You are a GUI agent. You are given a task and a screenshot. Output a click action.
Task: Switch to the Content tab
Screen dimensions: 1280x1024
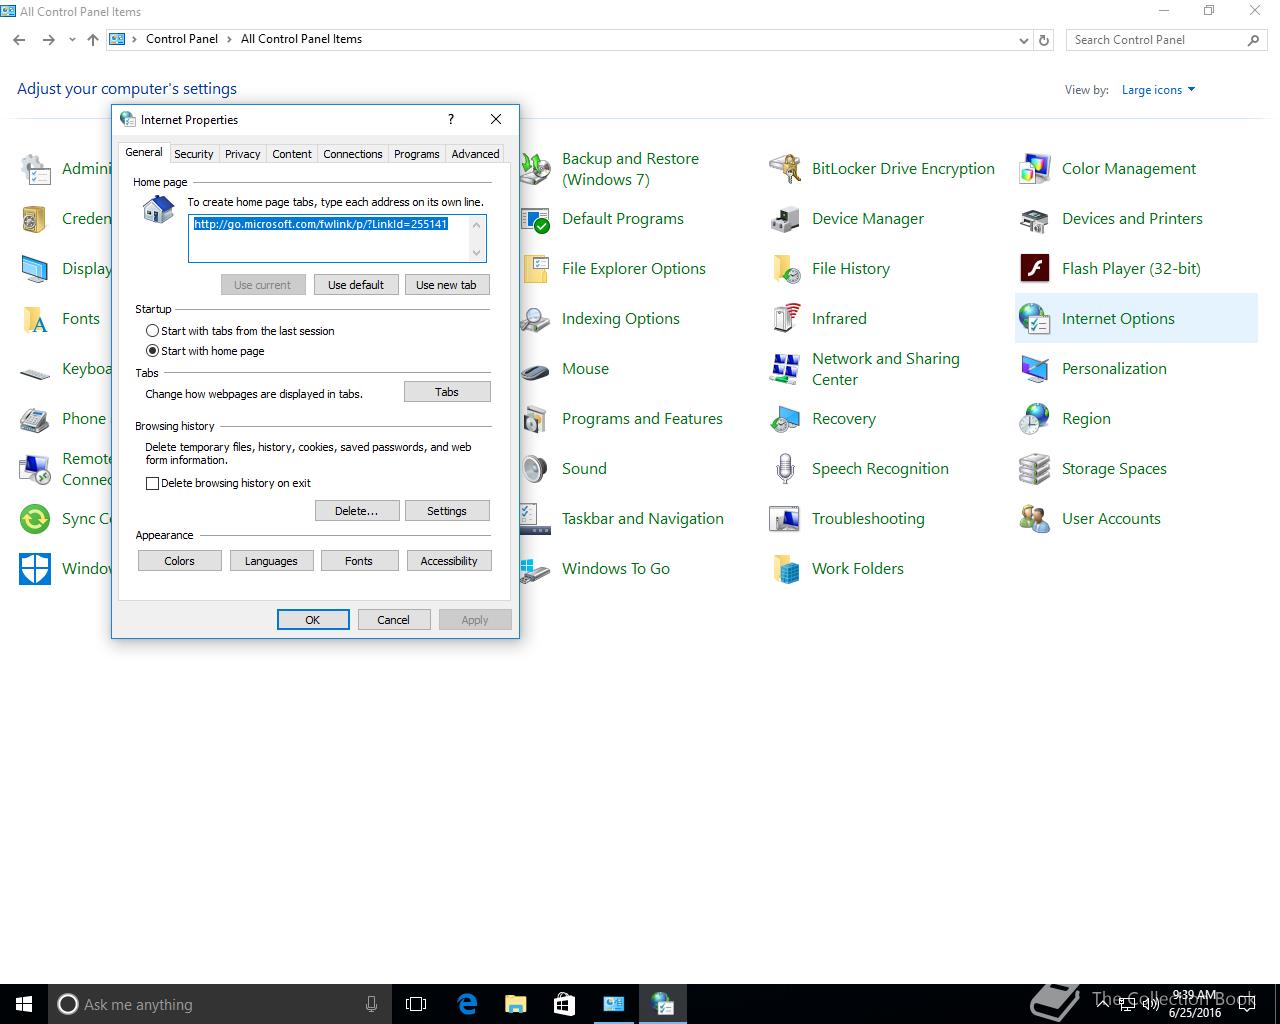pyautogui.click(x=292, y=154)
